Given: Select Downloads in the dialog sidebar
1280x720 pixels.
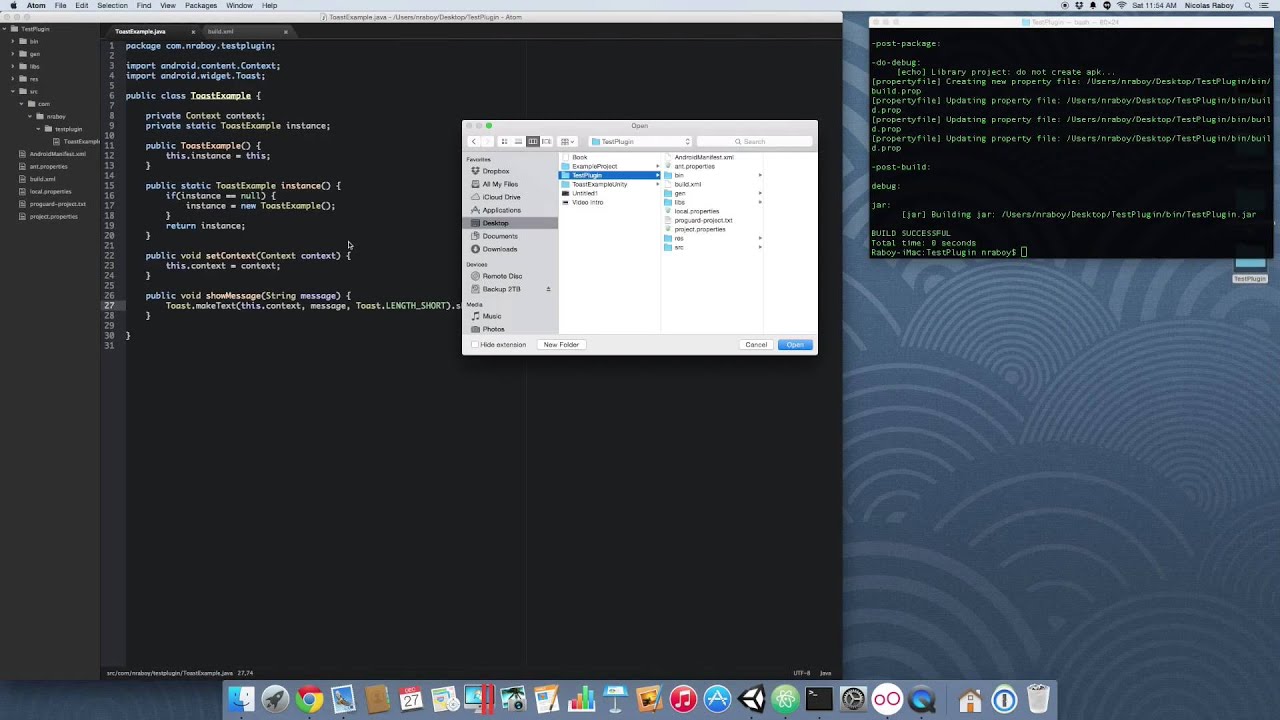Looking at the screenshot, I should coord(500,249).
